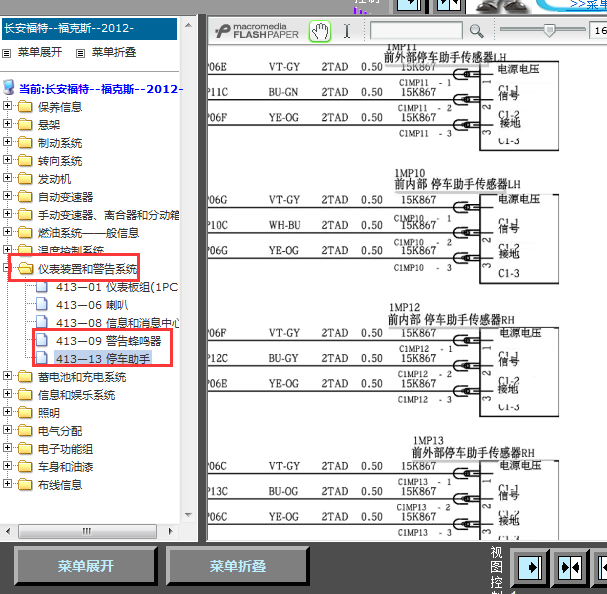Click the folder icon for 布线信息
This screenshot has height=594, width=607.
(x=25, y=484)
